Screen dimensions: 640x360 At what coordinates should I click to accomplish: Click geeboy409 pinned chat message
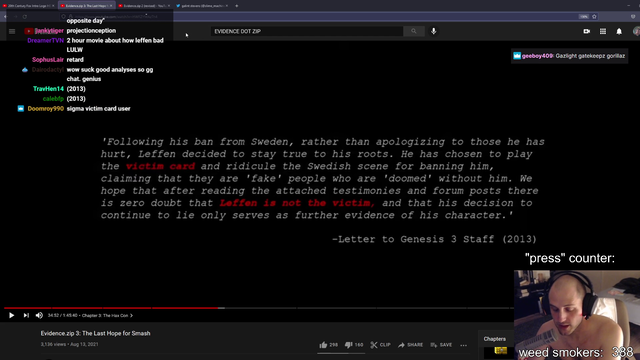569,56
